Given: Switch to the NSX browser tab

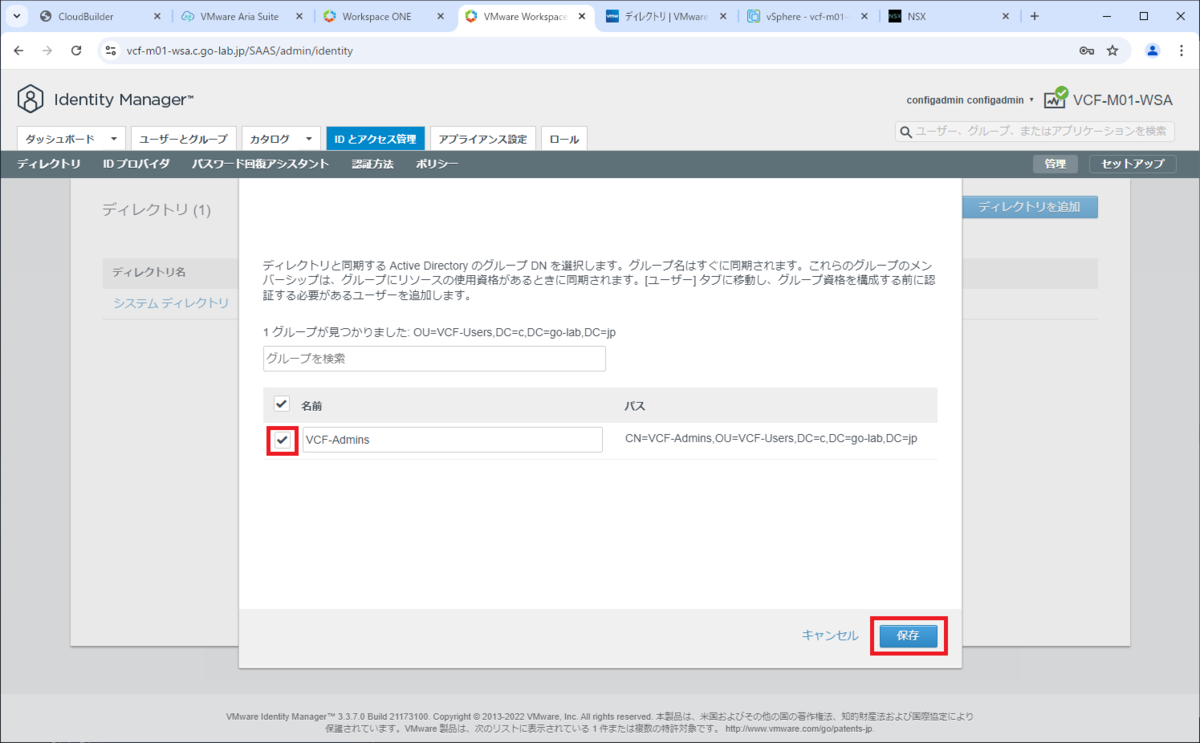Looking at the screenshot, I should [950, 17].
